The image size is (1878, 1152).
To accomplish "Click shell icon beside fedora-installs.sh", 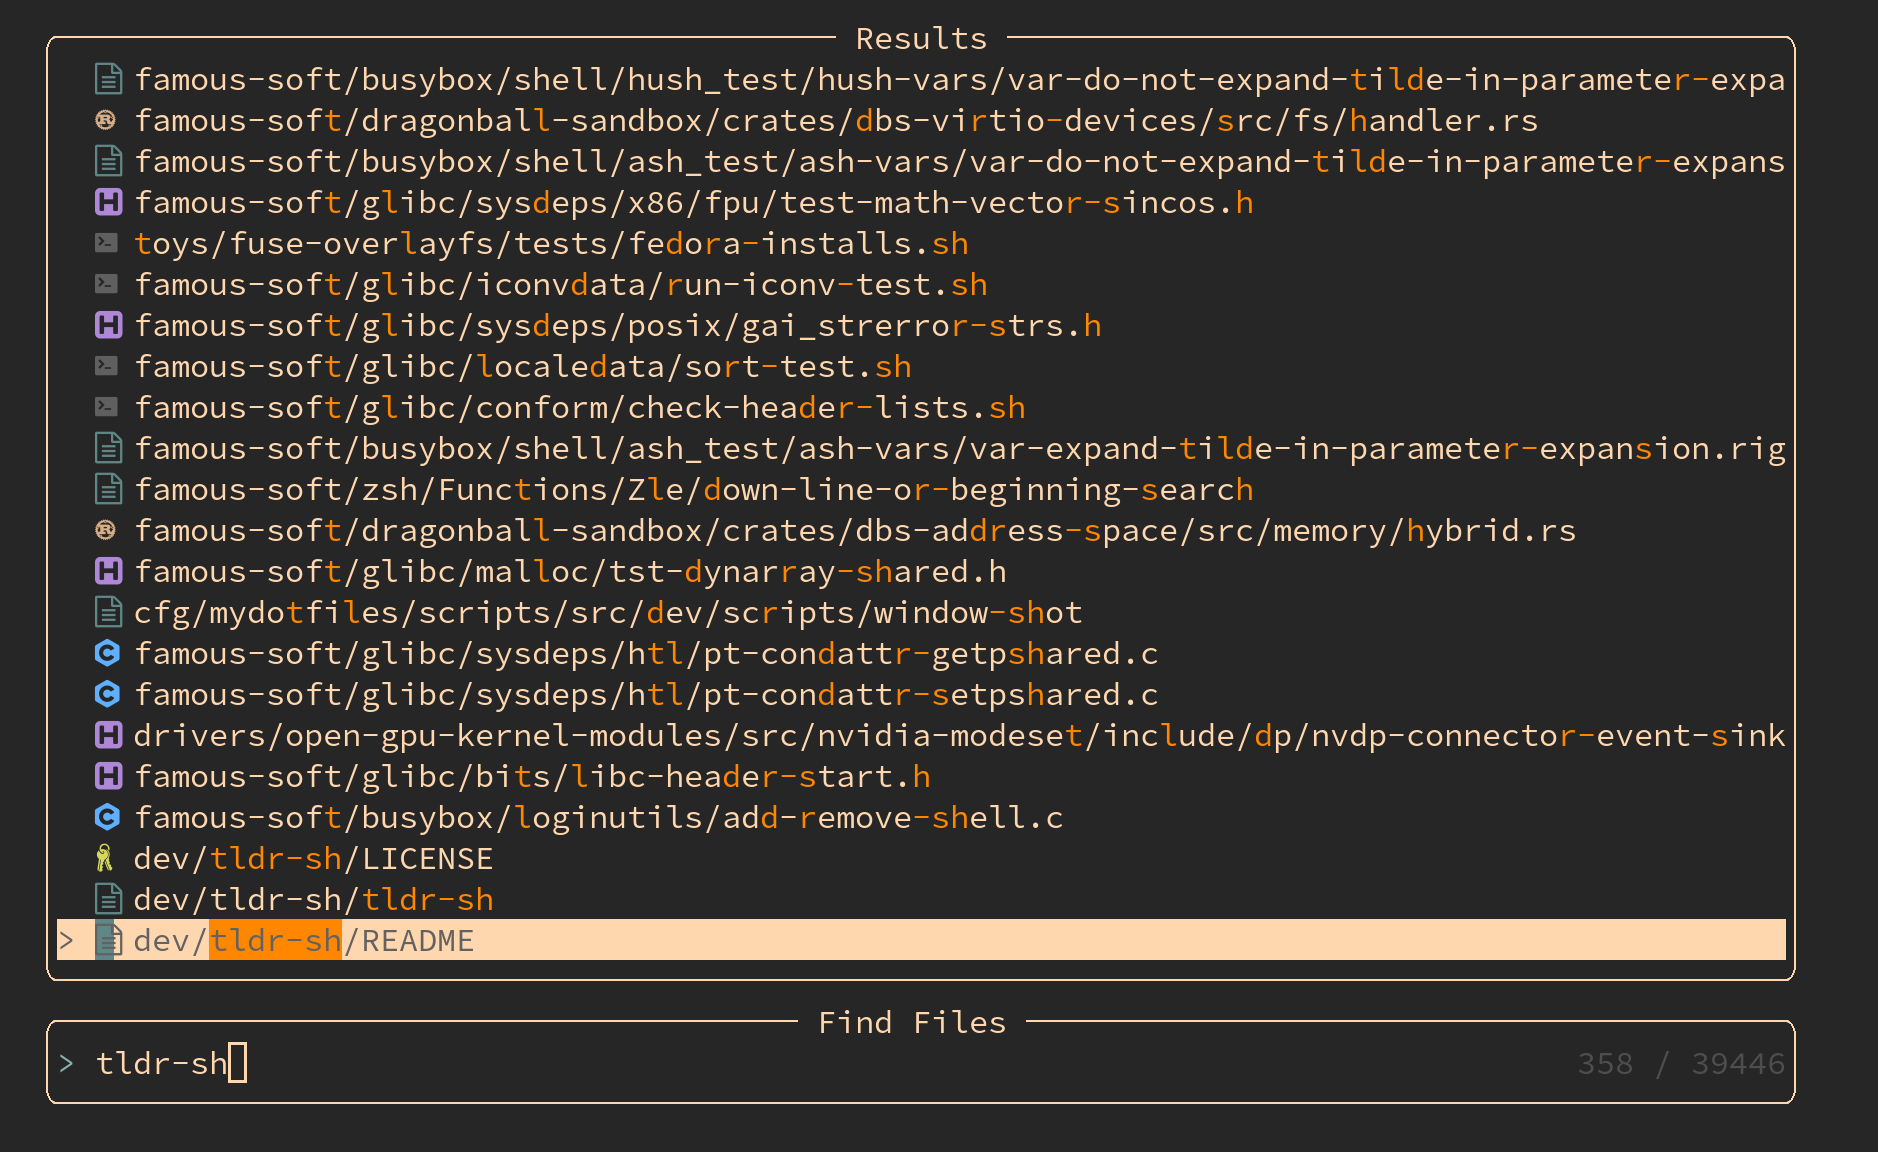I will click(x=106, y=243).
